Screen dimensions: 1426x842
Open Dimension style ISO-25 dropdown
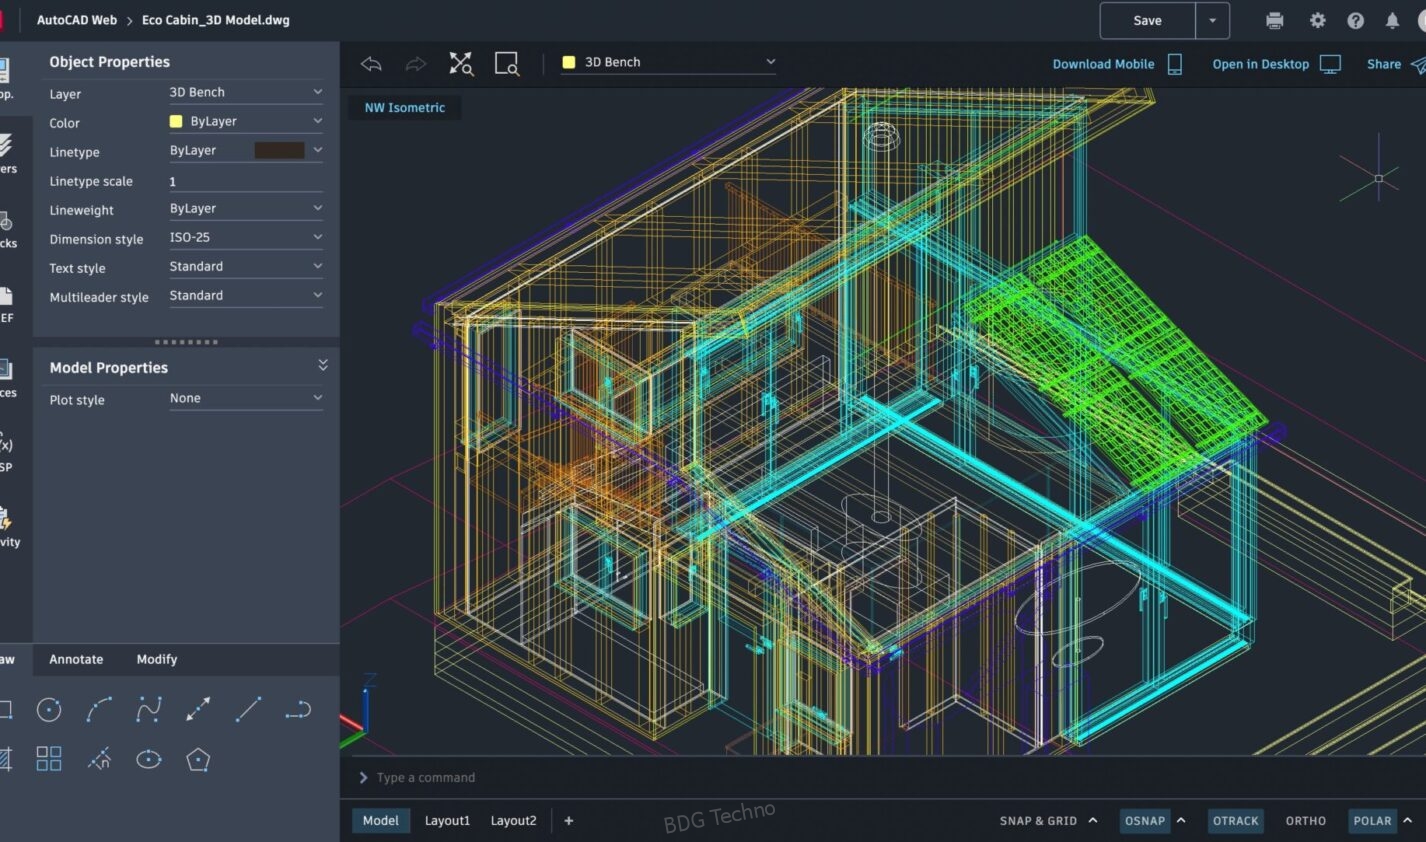(245, 237)
